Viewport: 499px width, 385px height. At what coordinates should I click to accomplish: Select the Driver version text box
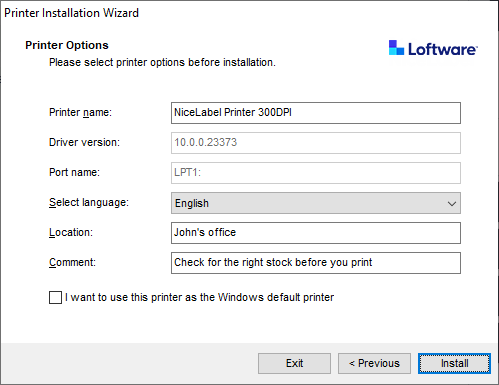coord(316,143)
